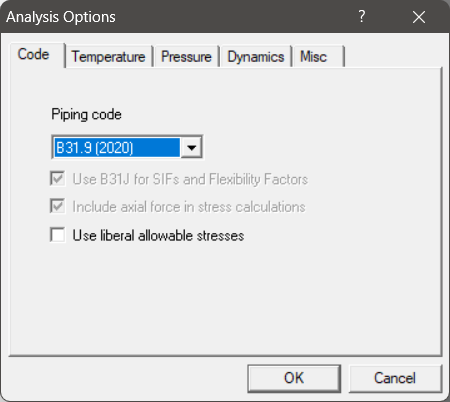450x402 pixels.
Task: Show the Misc tab options
Action: click(x=318, y=57)
